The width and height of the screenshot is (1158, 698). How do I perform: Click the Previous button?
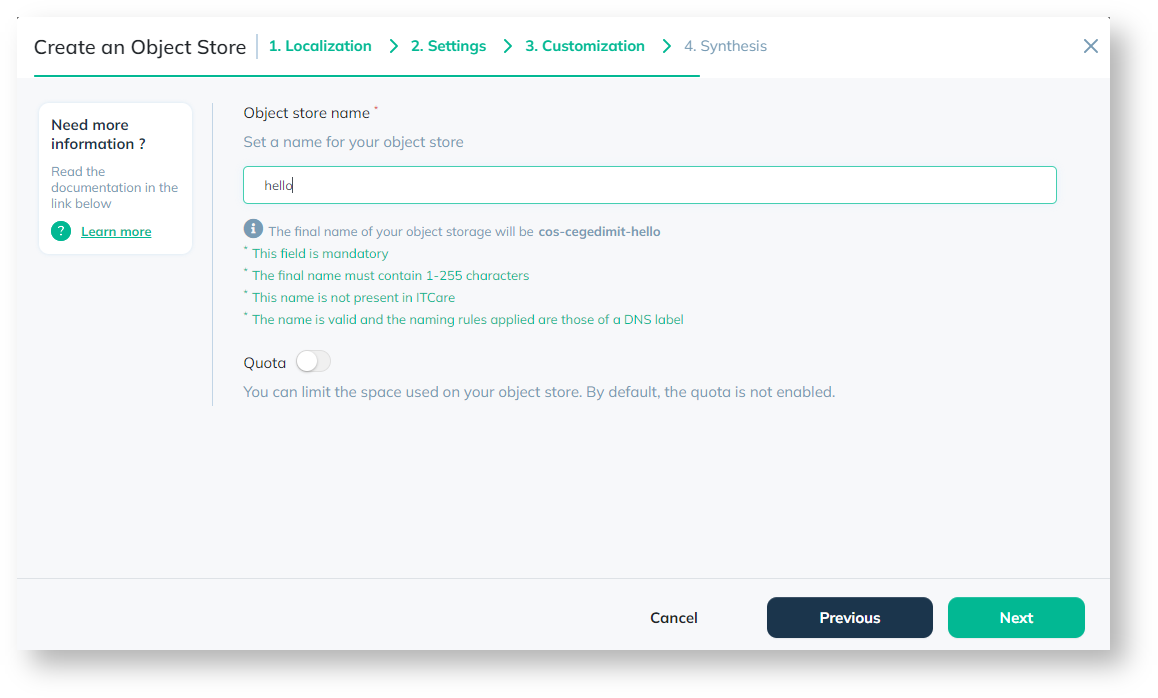(x=849, y=617)
